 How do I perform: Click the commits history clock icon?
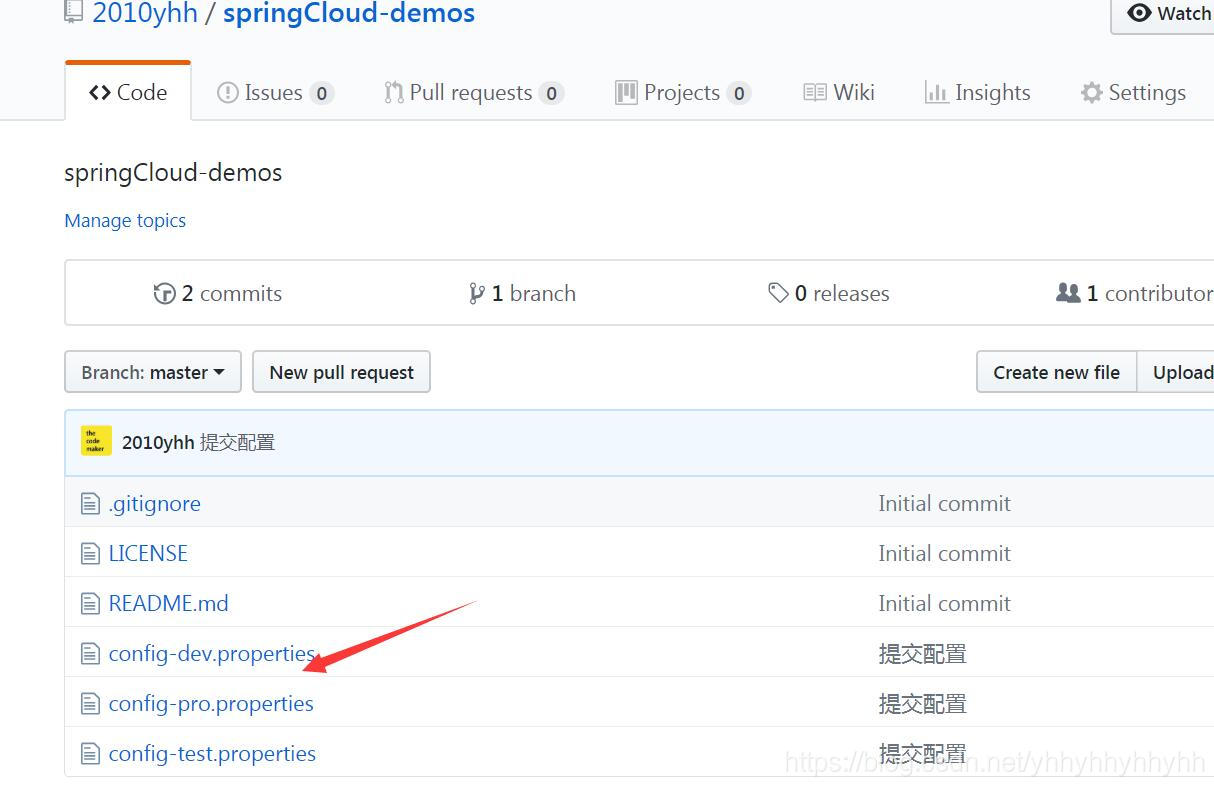[165, 293]
